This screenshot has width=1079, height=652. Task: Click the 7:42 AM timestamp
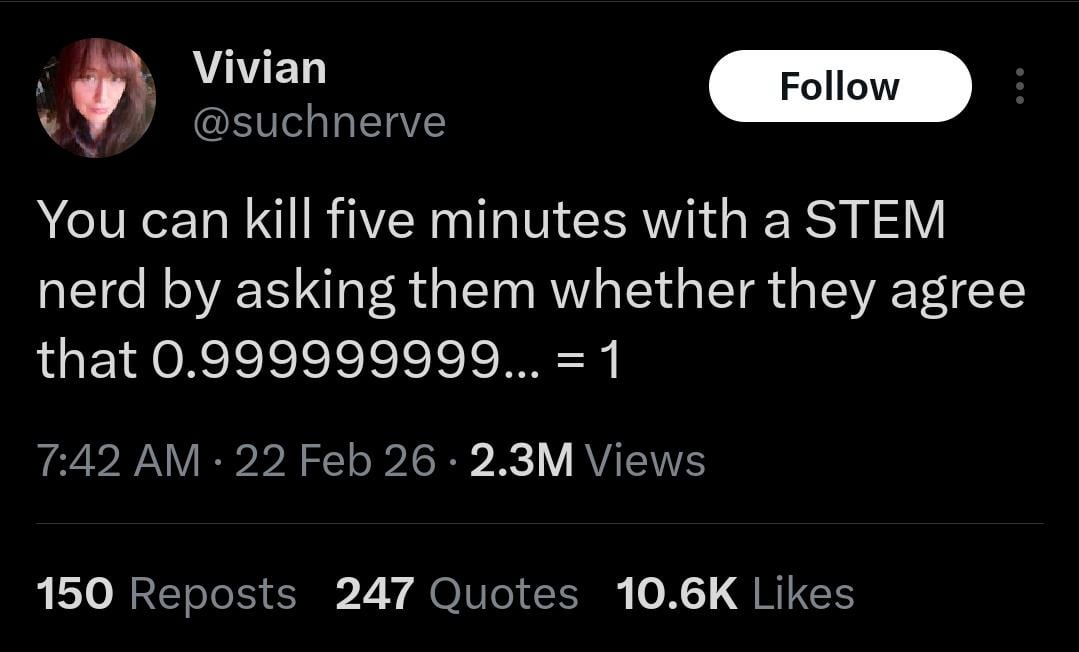pos(118,461)
